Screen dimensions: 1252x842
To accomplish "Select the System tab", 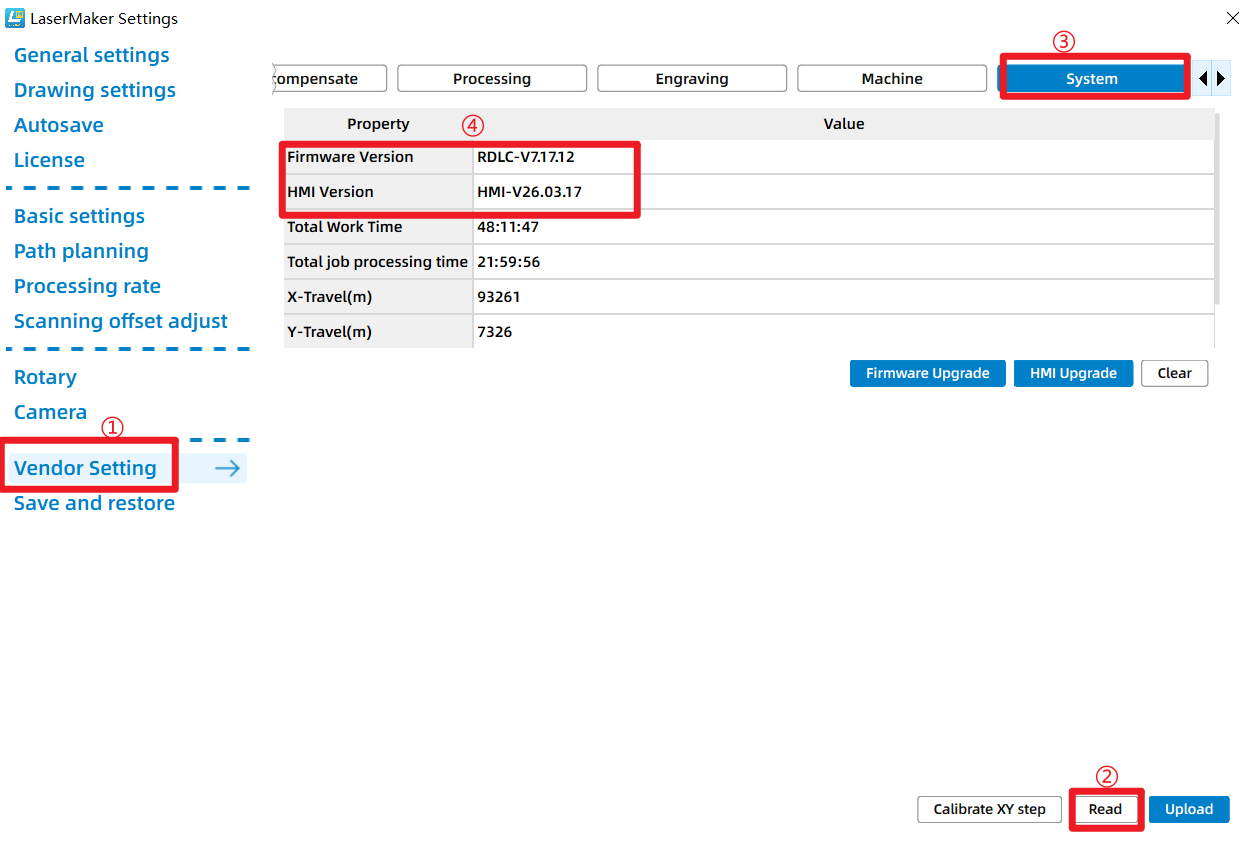I will pos(1091,79).
